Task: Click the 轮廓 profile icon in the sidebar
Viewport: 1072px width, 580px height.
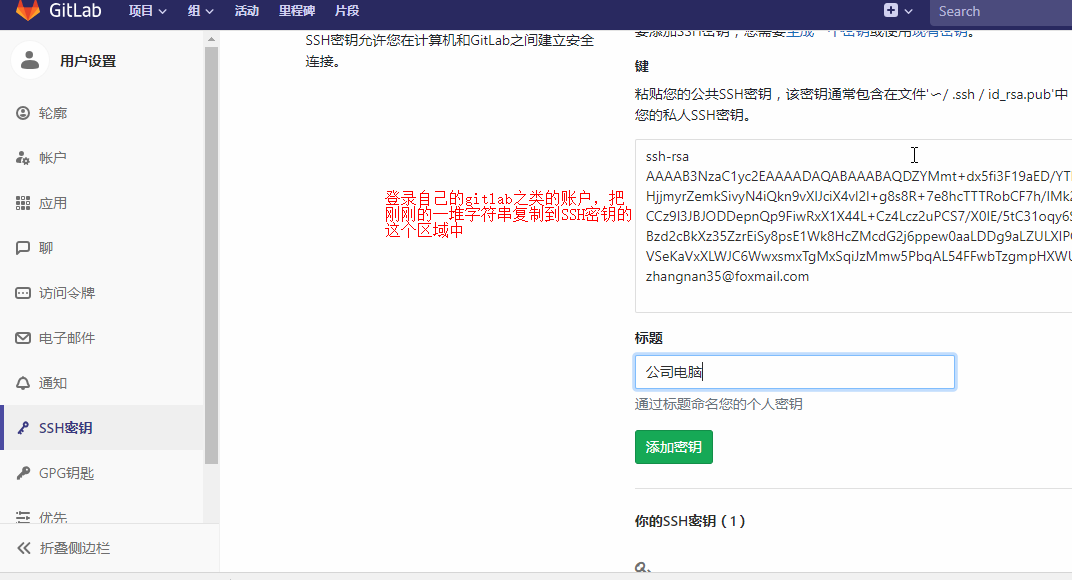Action: pos(23,113)
